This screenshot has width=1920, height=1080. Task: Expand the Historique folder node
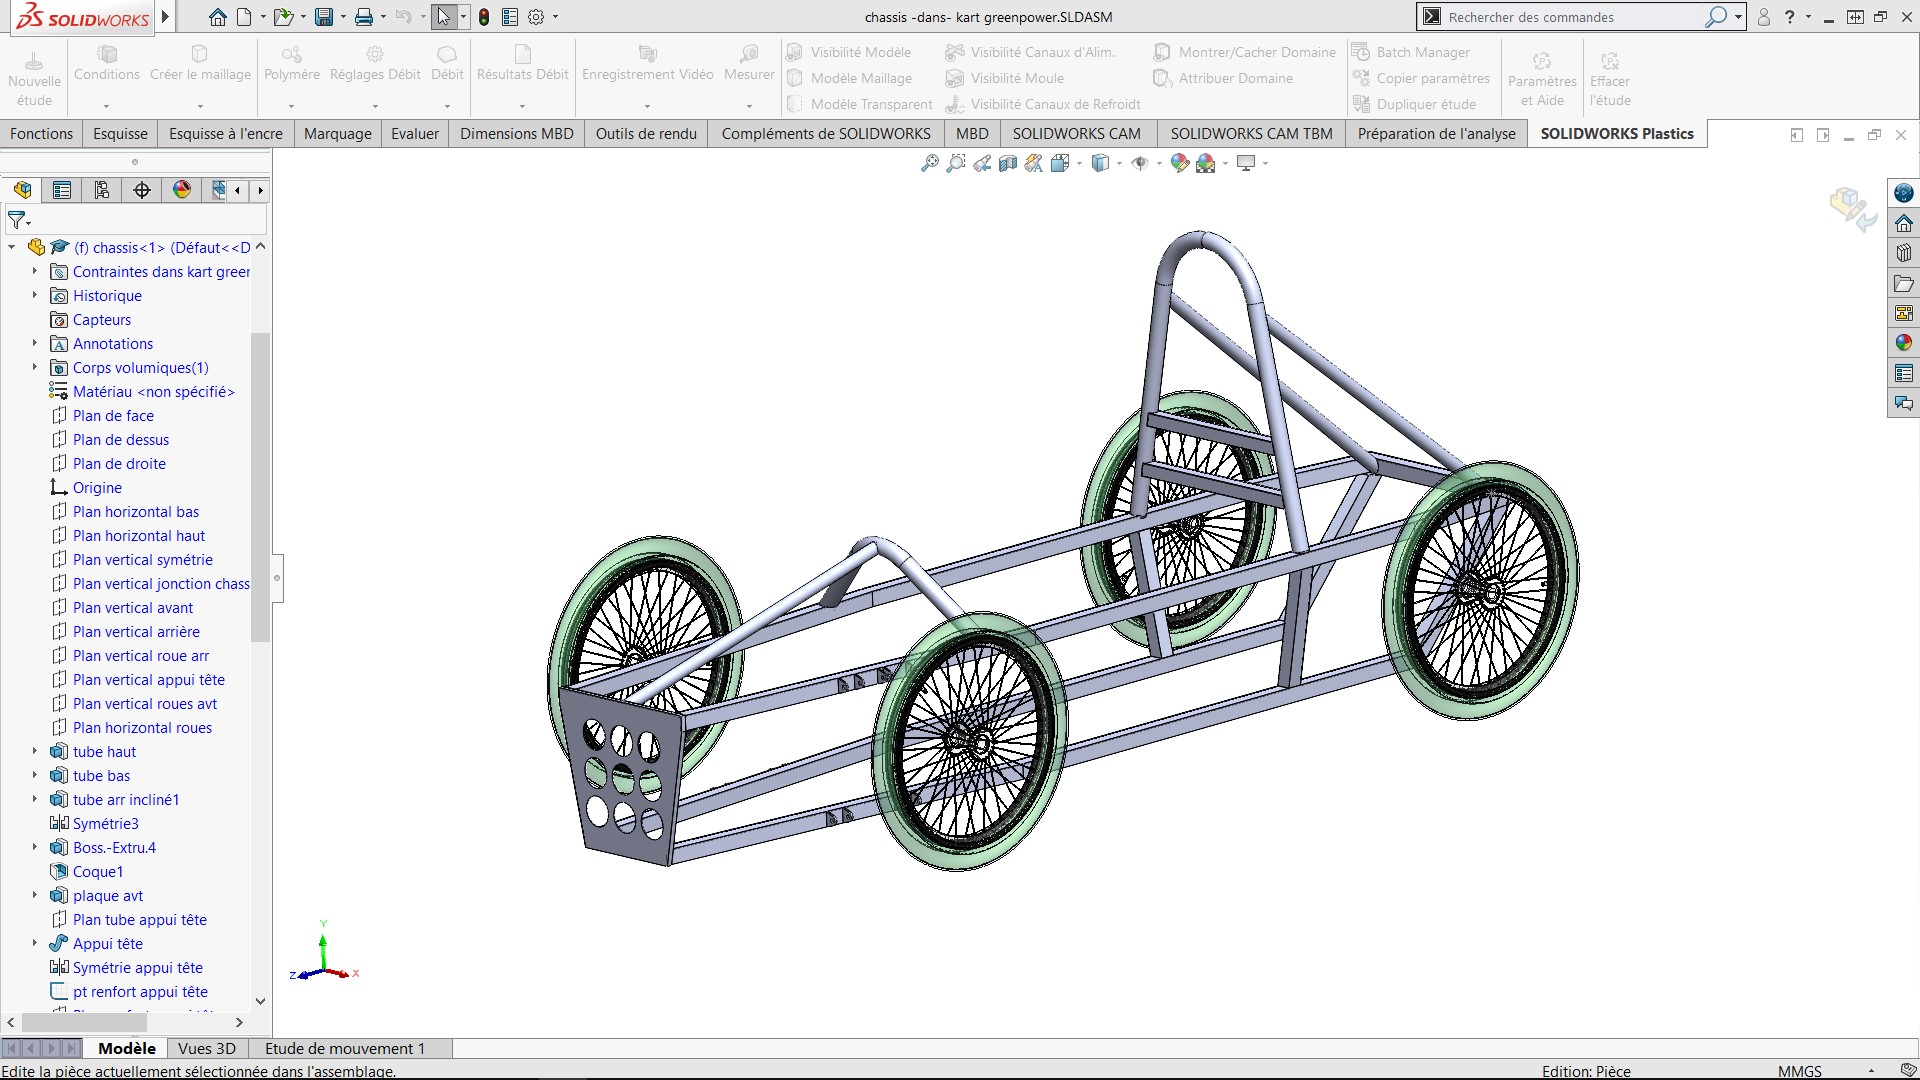click(35, 295)
